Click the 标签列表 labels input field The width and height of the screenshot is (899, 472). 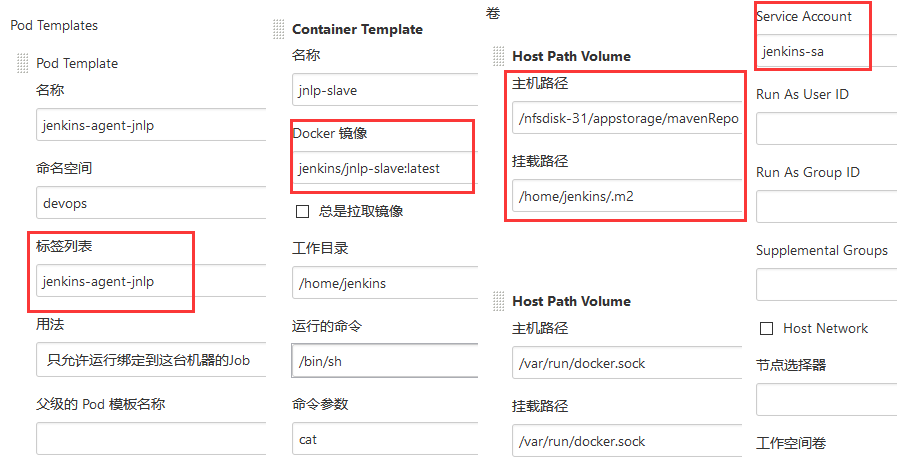tap(151, 281)
